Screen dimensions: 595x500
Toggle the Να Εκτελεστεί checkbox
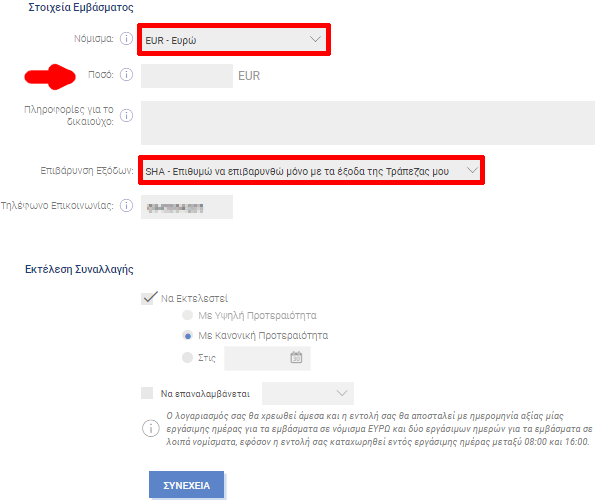coord(148,298)
